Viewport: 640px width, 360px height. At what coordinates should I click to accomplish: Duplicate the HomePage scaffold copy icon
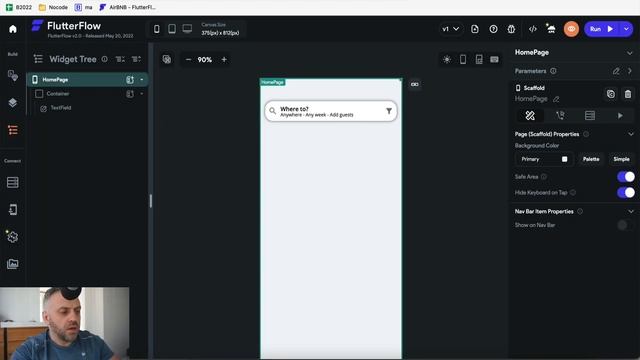pos(611,94)
